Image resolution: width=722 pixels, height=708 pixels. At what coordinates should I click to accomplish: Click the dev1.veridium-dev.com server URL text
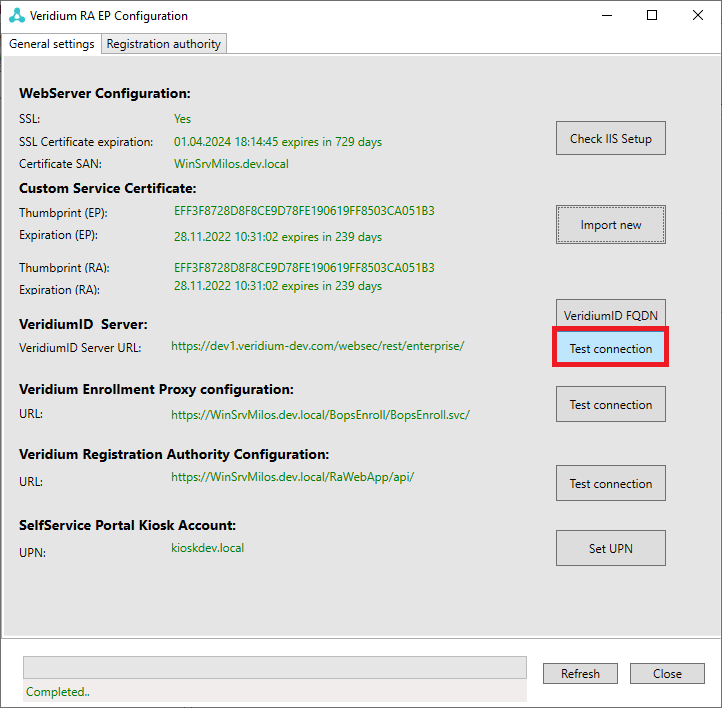(317, 346)
